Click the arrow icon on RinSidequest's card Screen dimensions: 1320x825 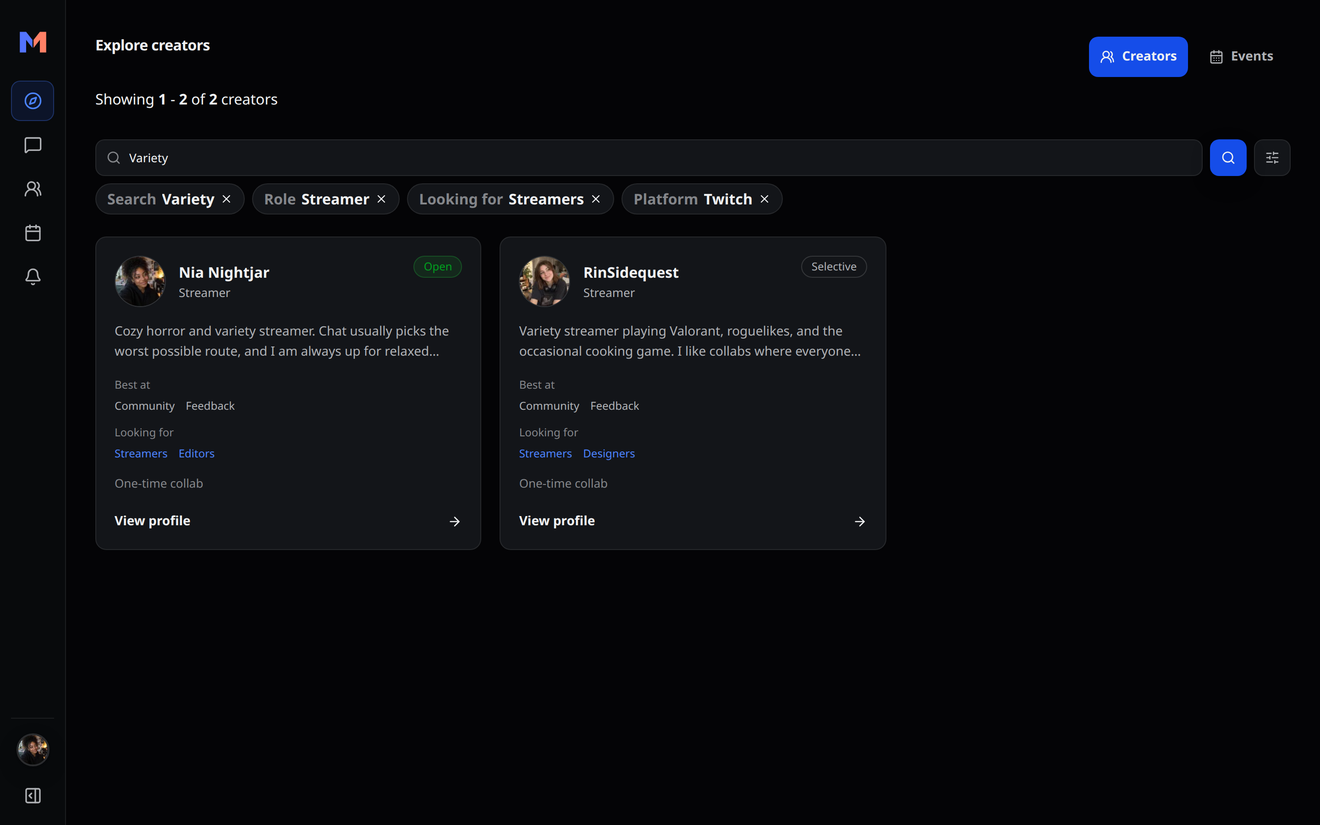pyautogui.click(x=860, y=521)
